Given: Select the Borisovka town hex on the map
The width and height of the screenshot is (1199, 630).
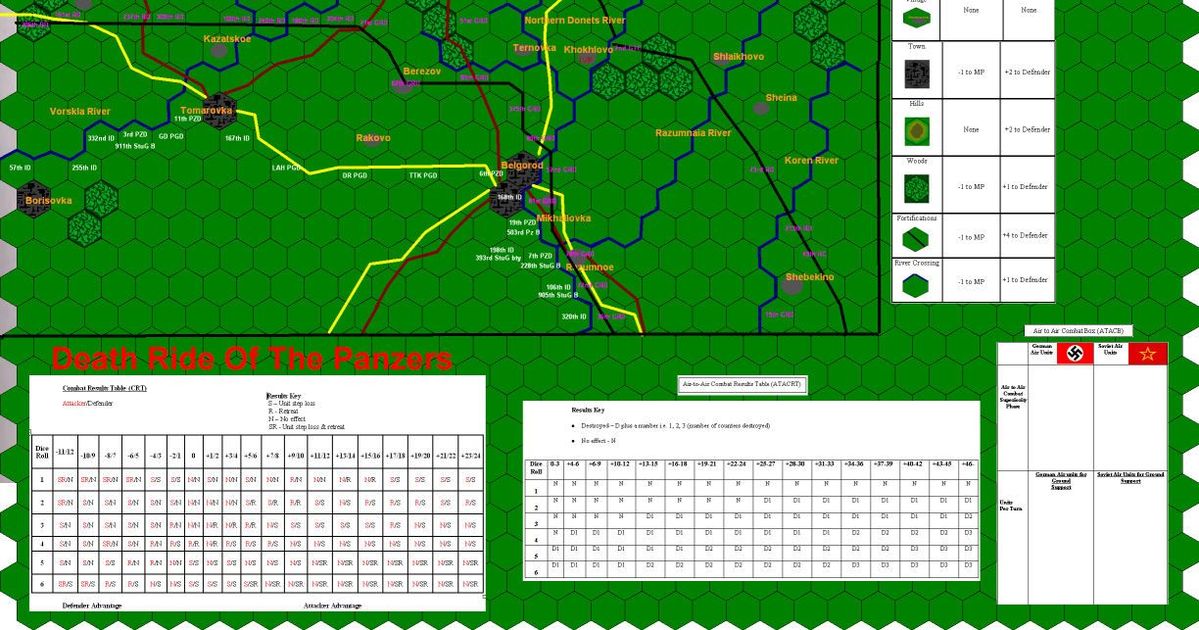Looking at the screenshot, I should point(34,200).
